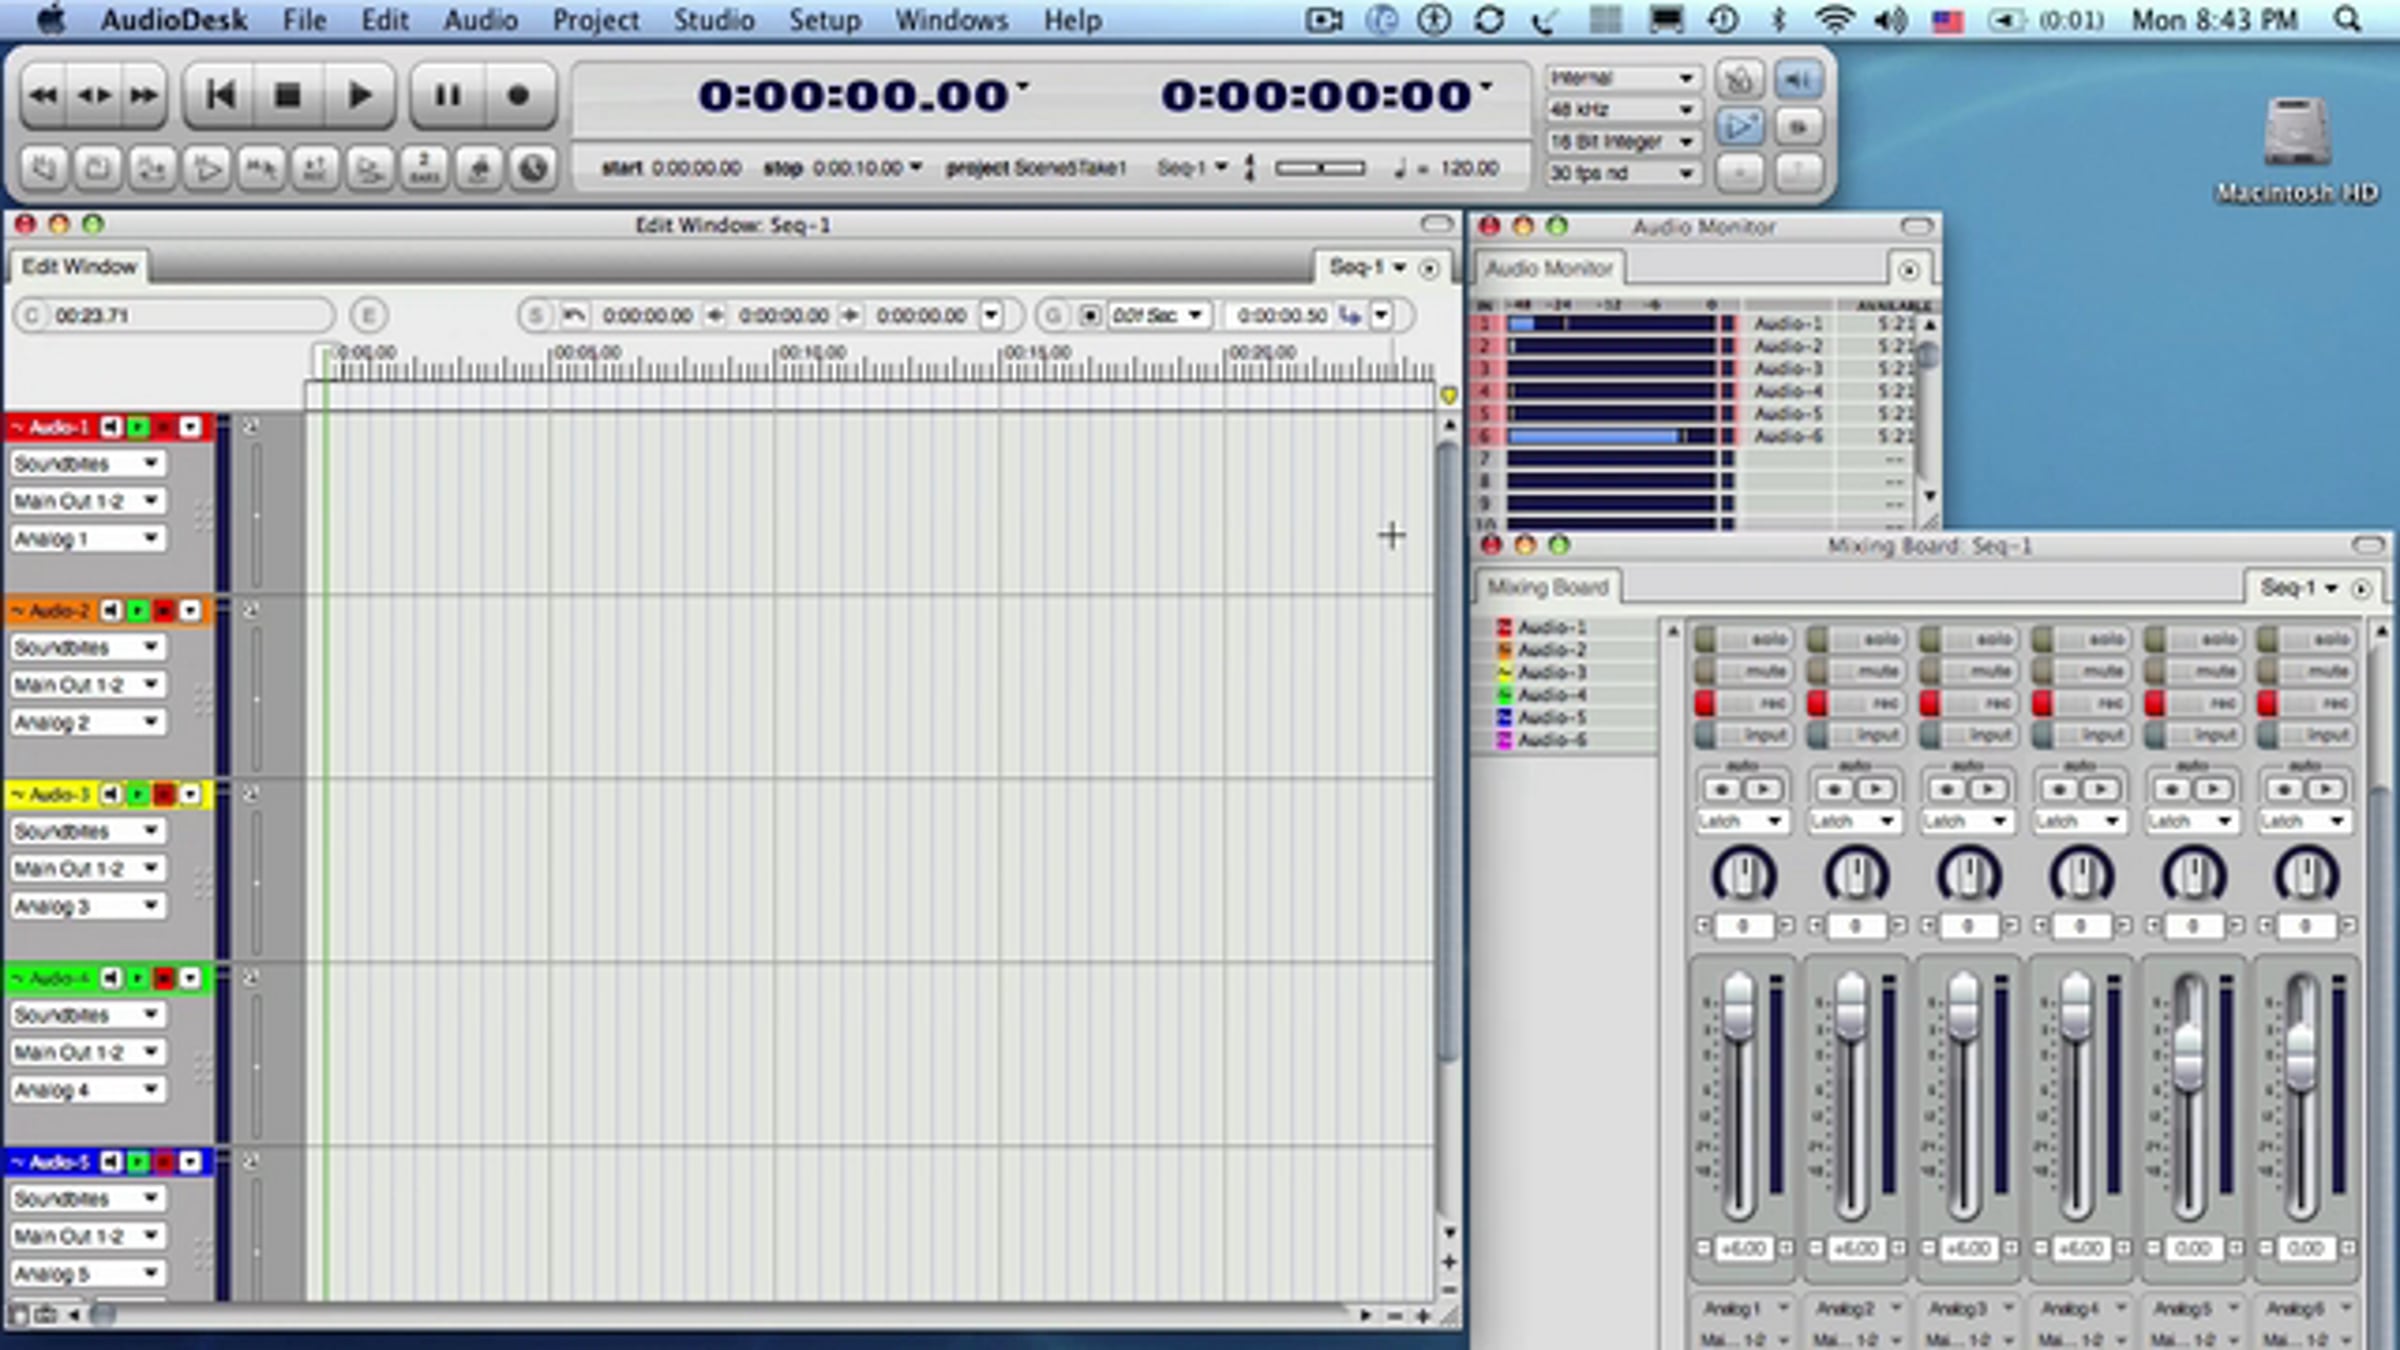Open the Seq-1 sequence menu in transport

[x=1191, y=168]
